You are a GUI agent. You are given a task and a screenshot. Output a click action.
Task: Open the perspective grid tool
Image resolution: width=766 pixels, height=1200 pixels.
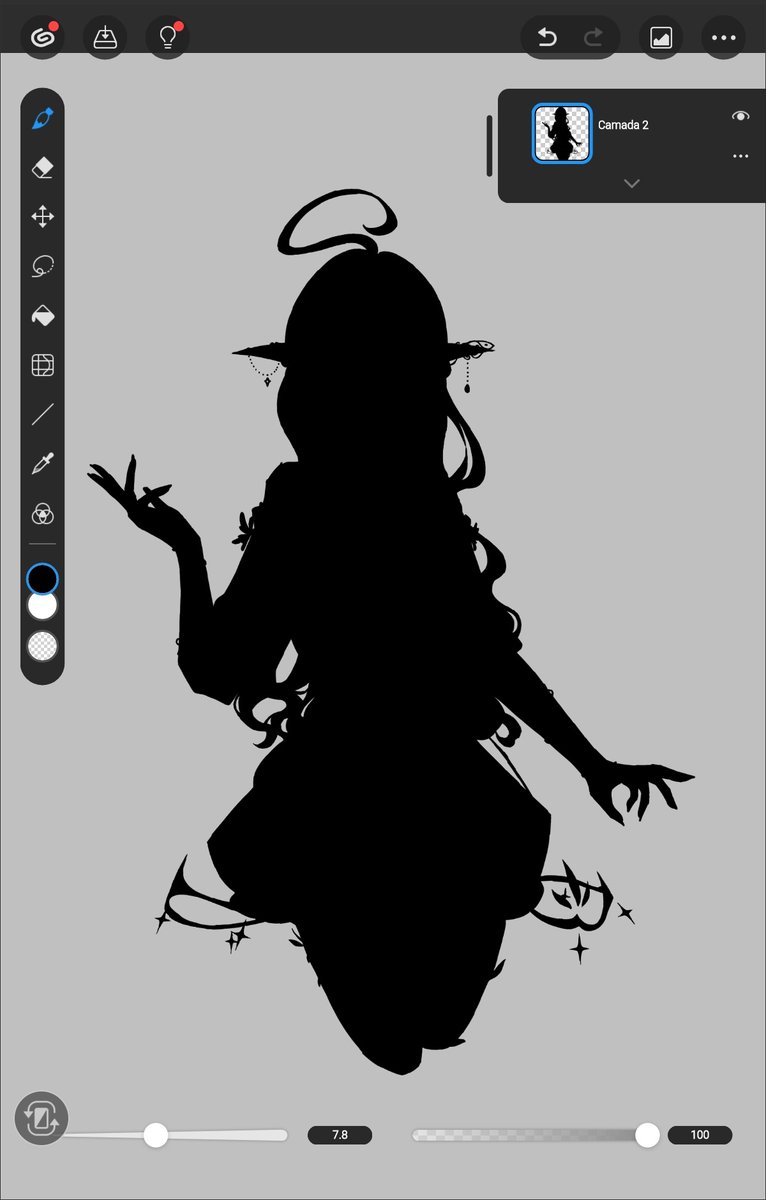click(x=42, y=365)
